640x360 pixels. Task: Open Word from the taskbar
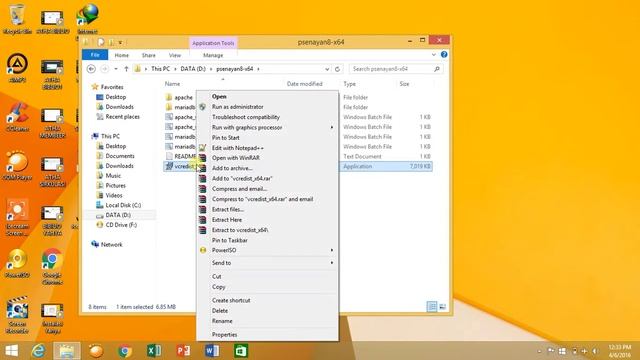(212, 351)
